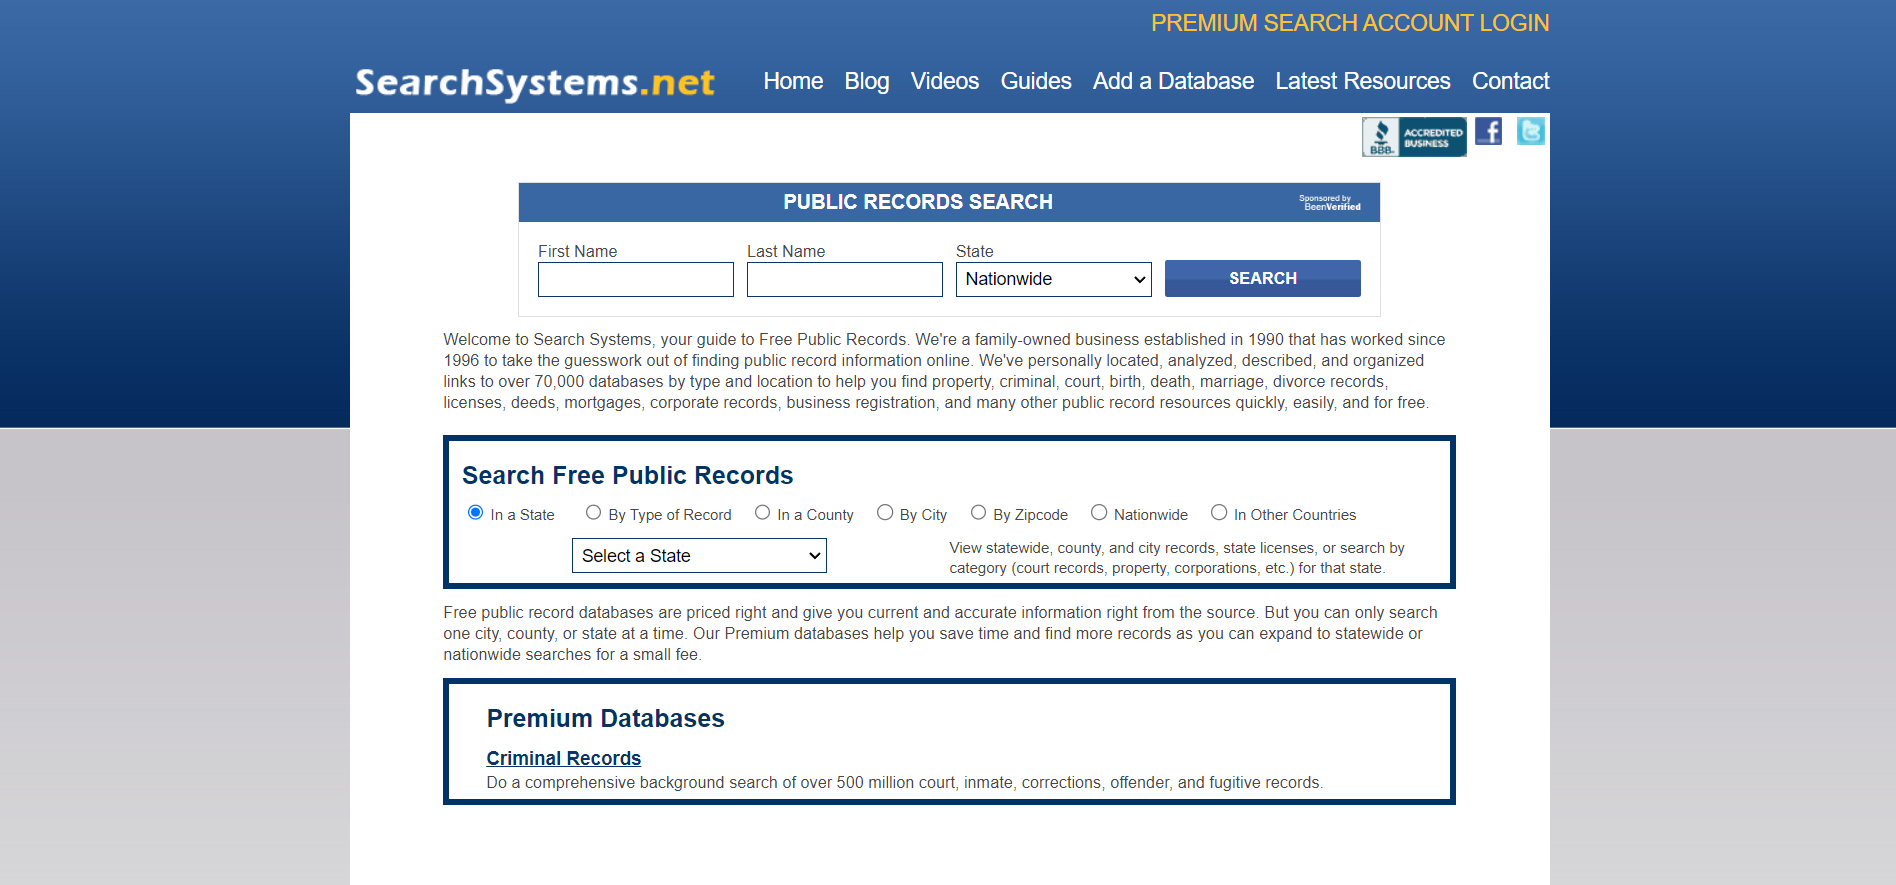Choose the 'In a County' radio button
1896x885 pixels.
click(763, 513)
